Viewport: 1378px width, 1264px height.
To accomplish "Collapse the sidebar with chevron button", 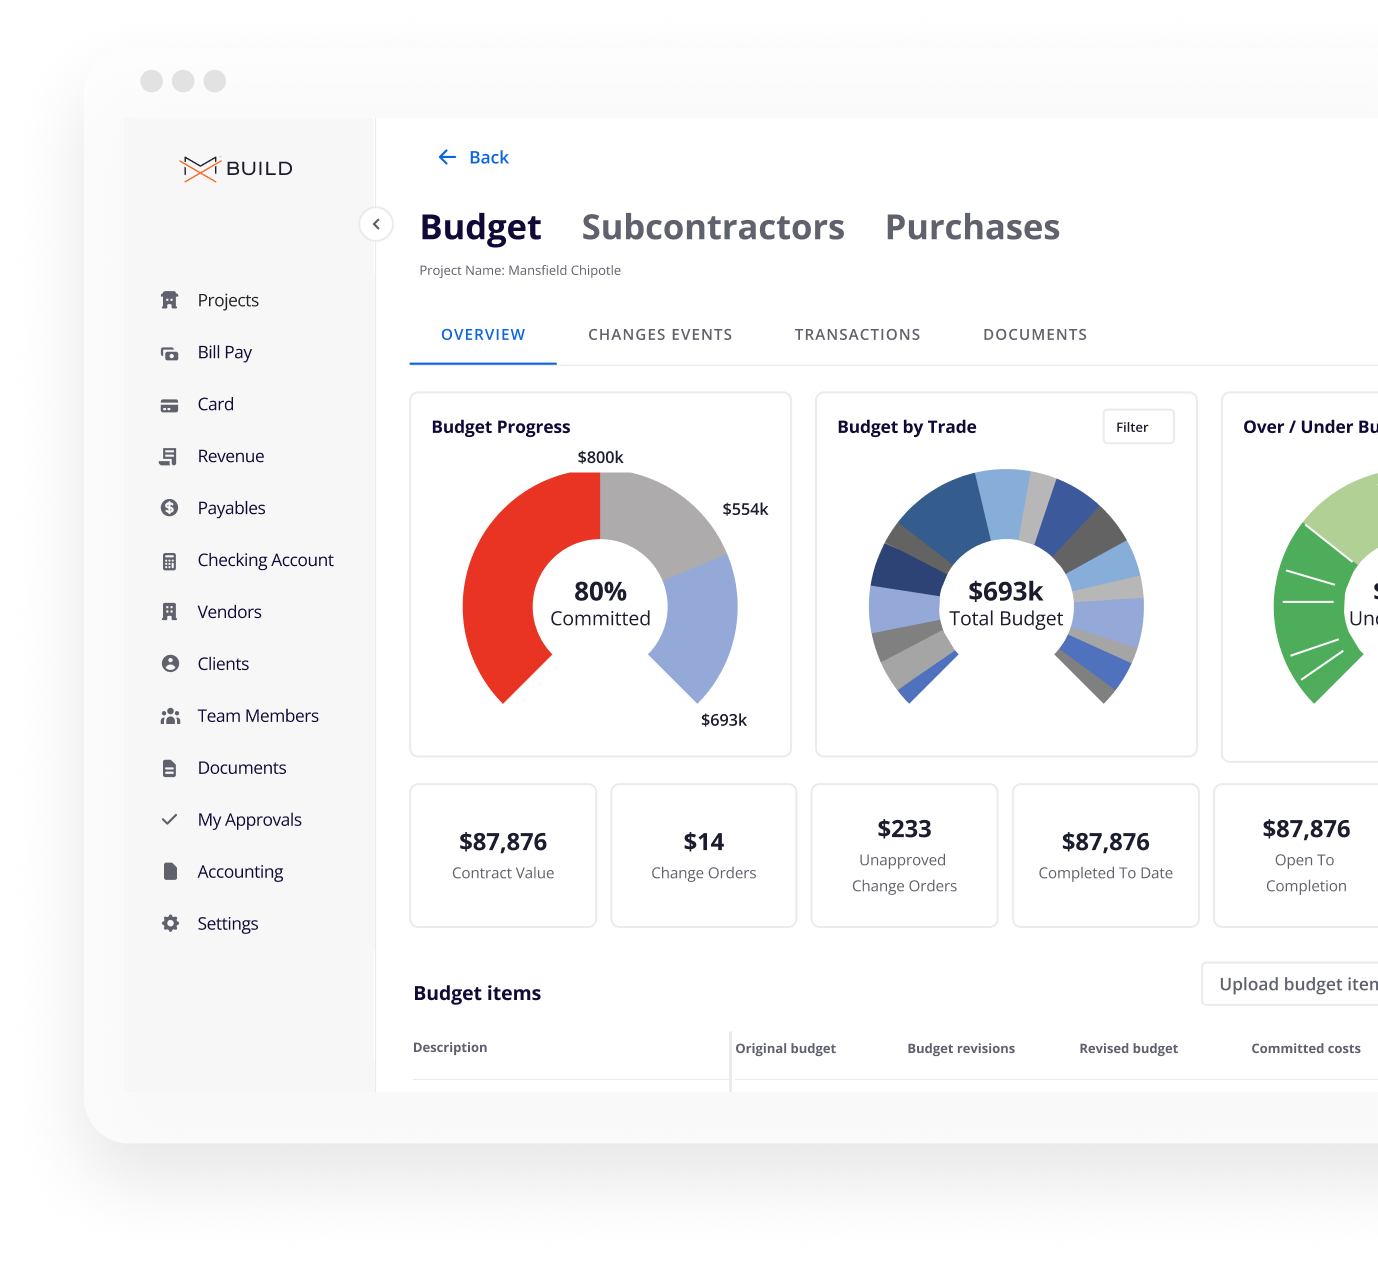I will [376, 224].
